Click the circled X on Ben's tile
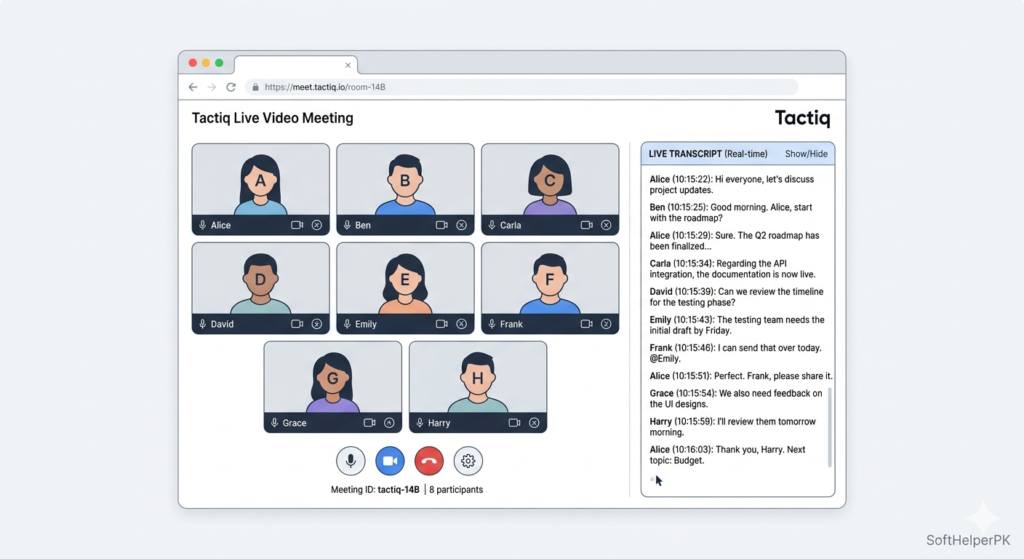1024x559 pixels. coord(462,225)
